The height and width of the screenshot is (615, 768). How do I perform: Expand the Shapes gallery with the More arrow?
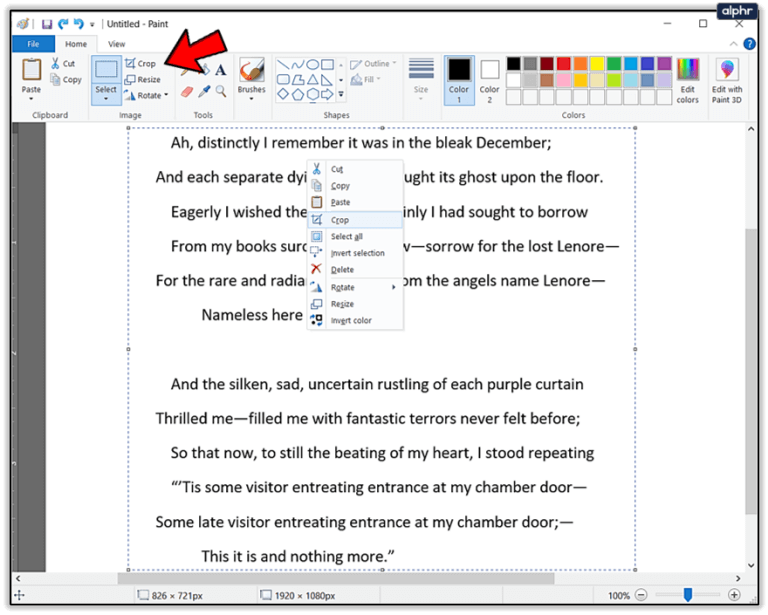click(341, 94)
